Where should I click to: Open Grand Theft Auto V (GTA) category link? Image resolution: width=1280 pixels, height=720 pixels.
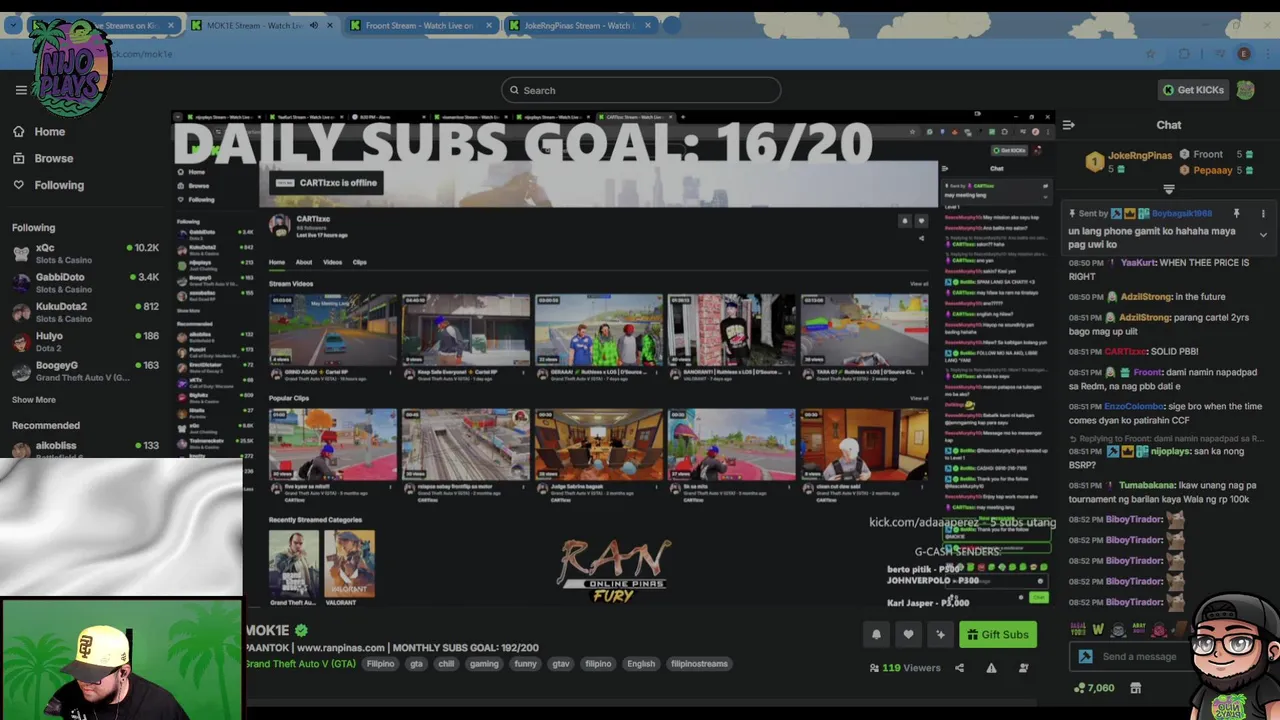(x=300, y=664)
